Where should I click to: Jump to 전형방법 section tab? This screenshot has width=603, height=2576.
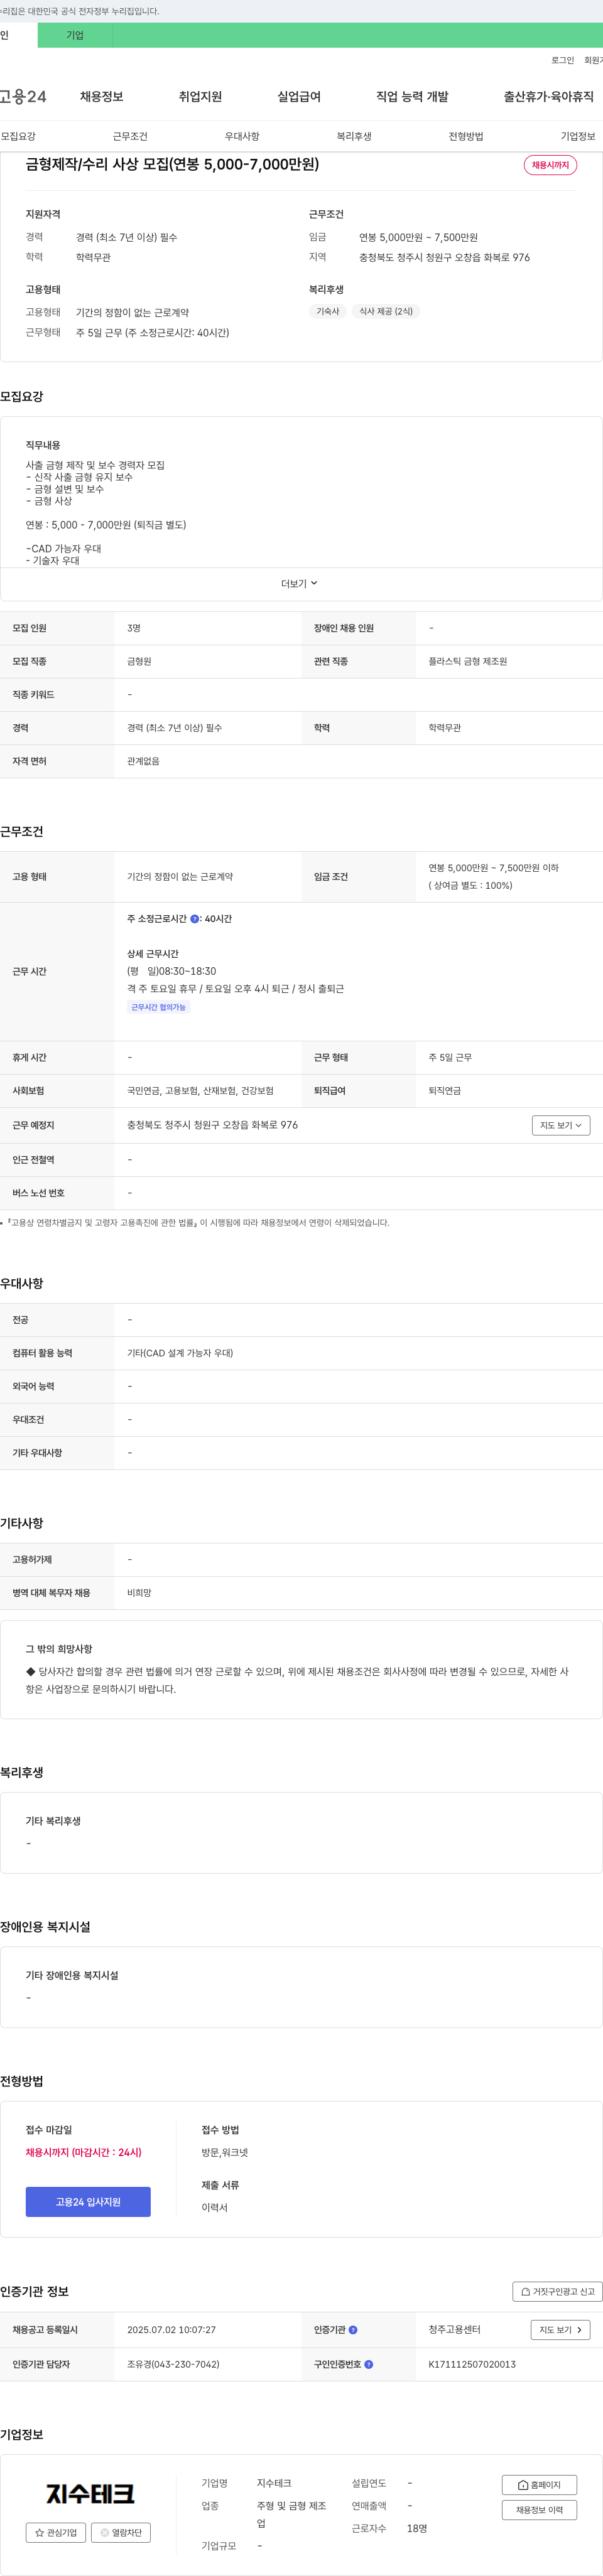click(466, 136)
